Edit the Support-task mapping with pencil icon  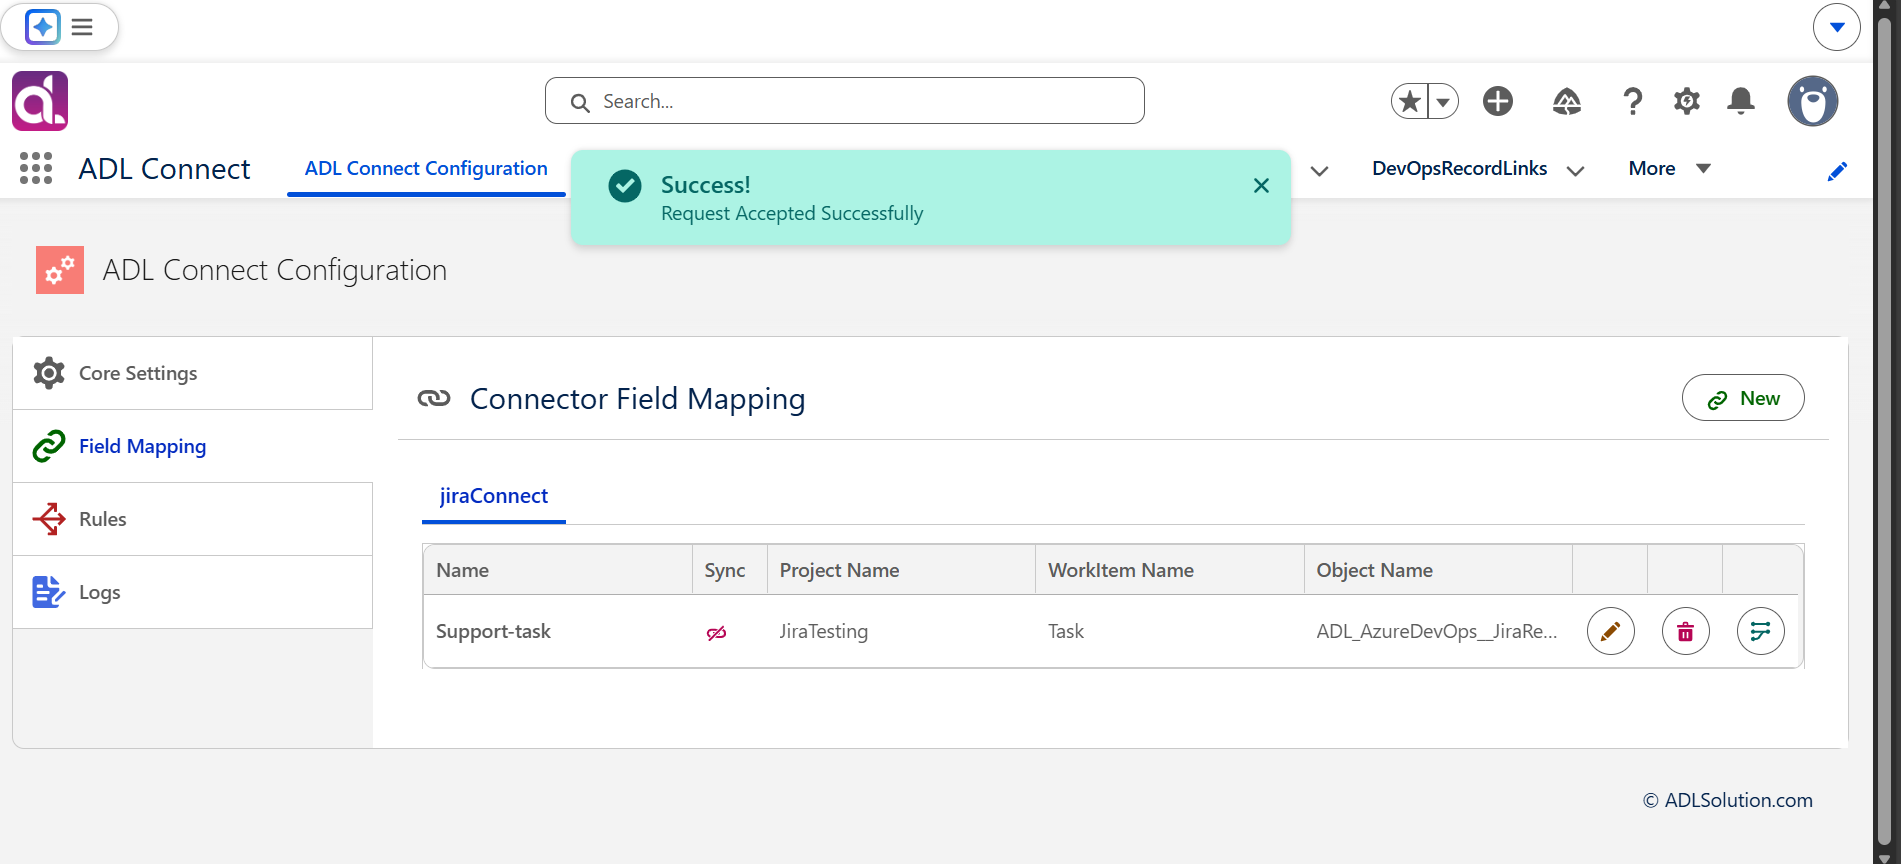[1610, 631]
